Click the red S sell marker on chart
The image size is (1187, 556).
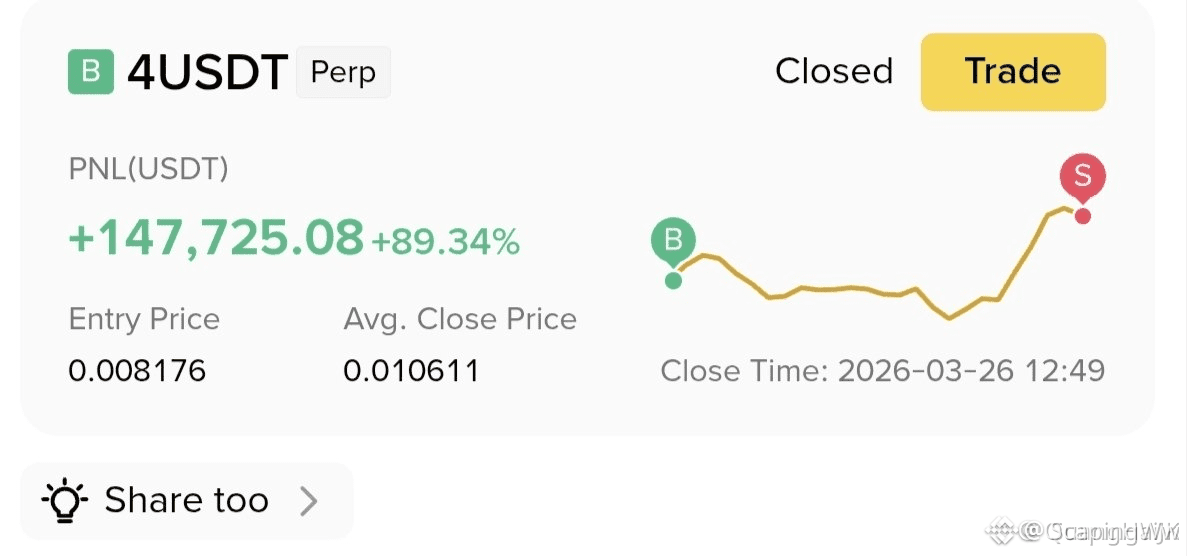click(x=1083, y=176)
